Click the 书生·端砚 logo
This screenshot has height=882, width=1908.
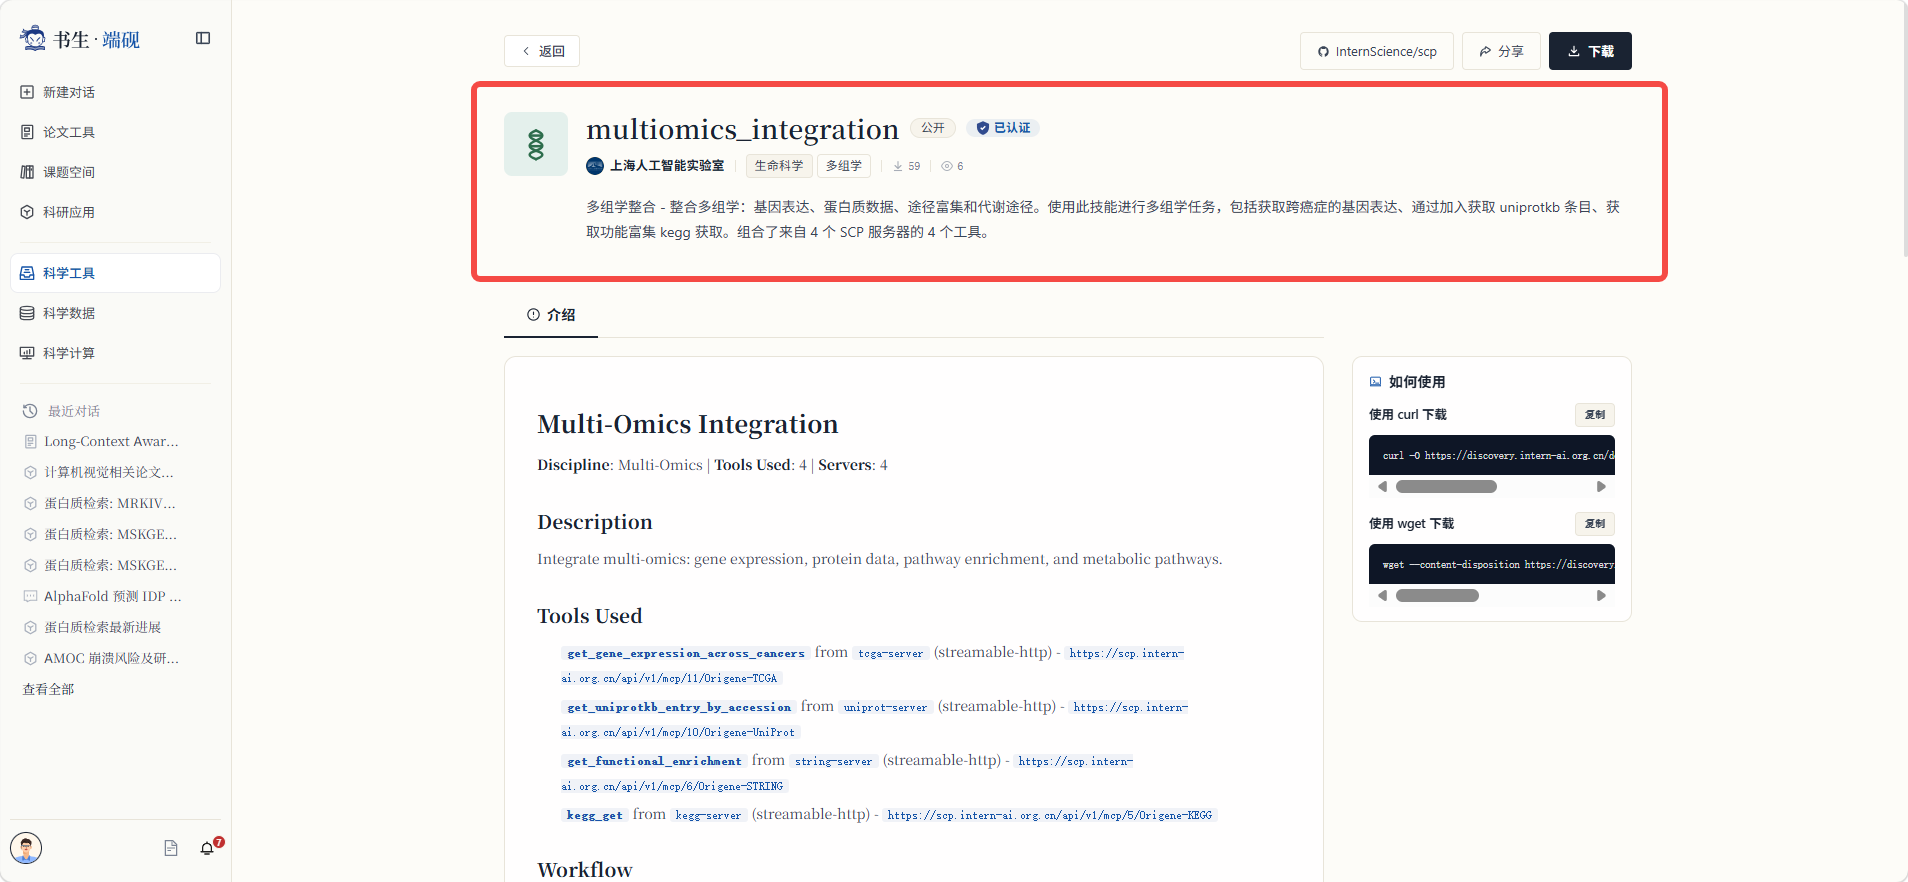pos(80,39)
